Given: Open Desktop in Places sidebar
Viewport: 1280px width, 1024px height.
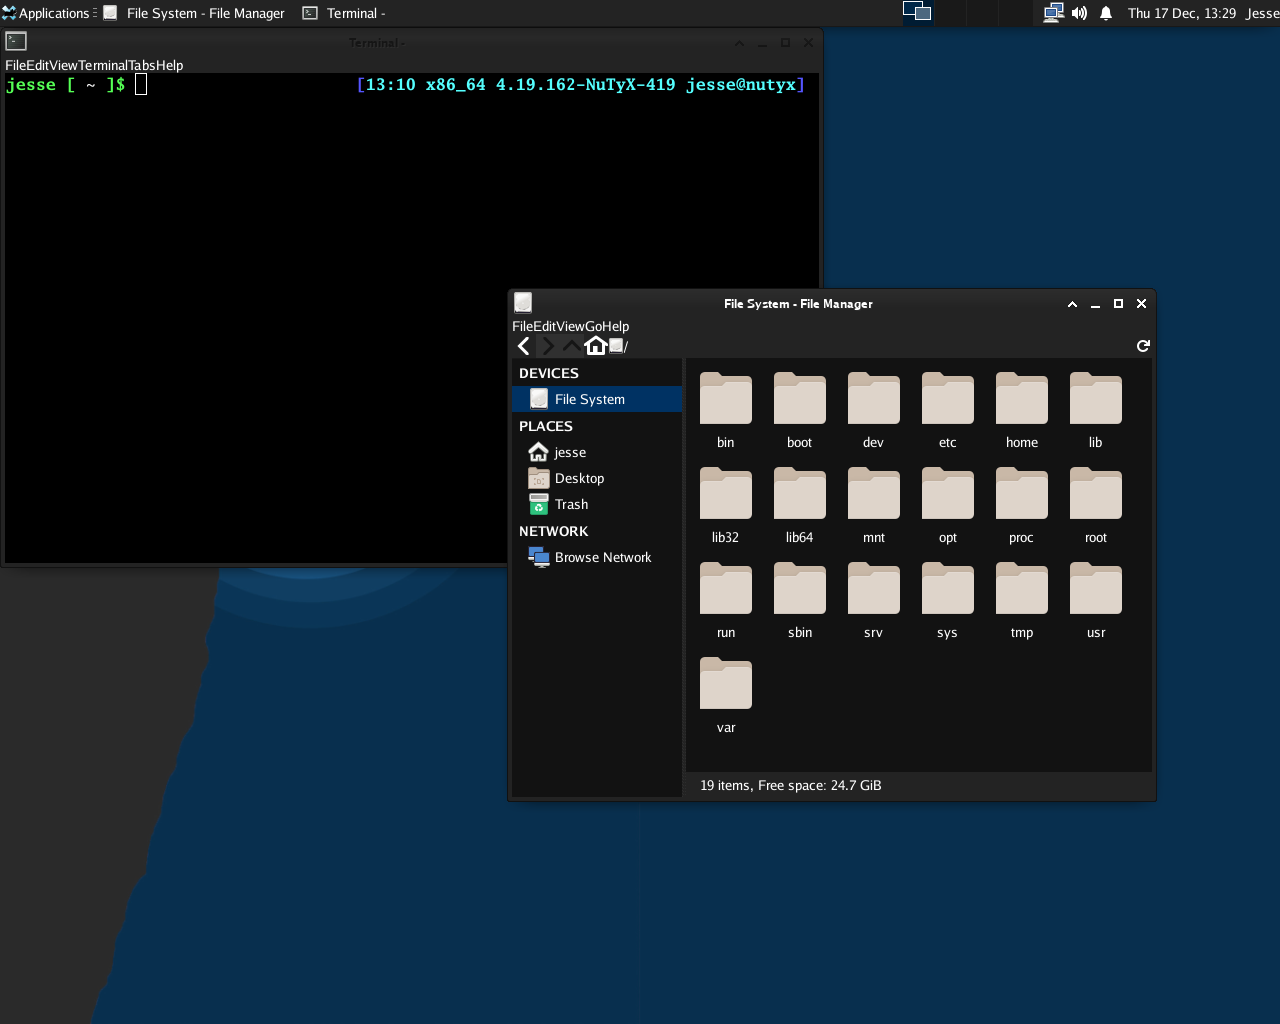Looking at the screenshot, I should pyautogui.click(x=597, y=478).
